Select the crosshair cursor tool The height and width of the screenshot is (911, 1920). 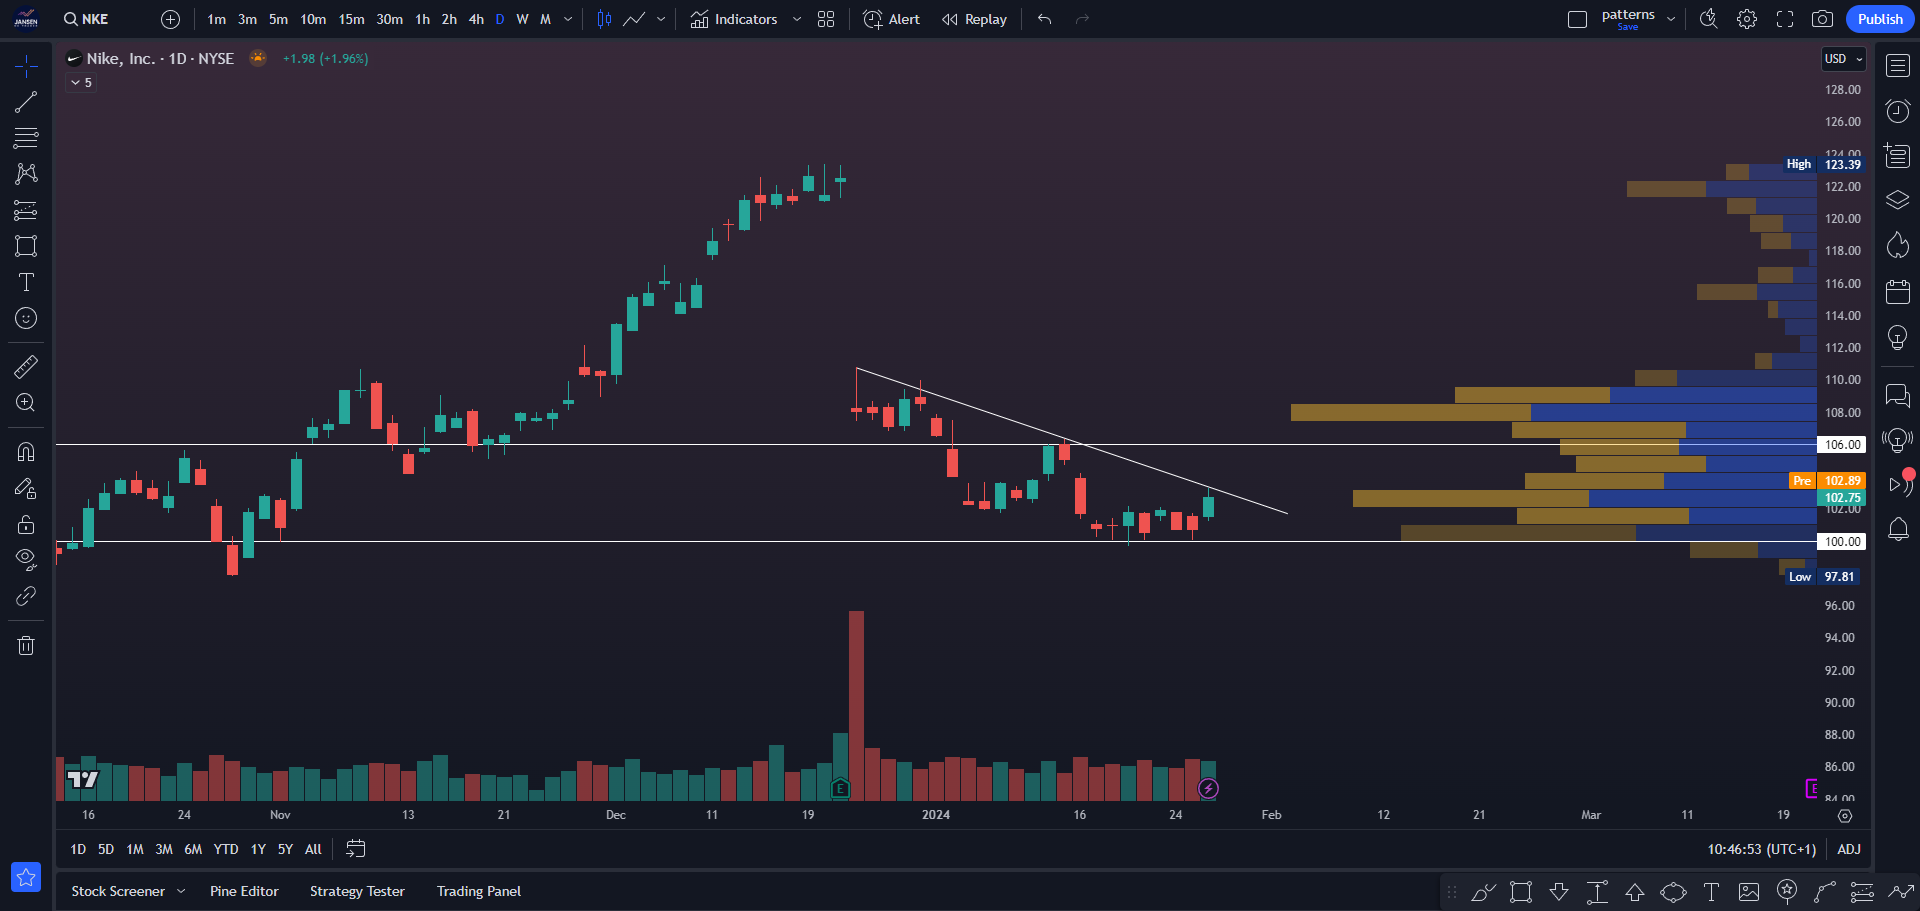pyautogui.click(x=26, y=66)
